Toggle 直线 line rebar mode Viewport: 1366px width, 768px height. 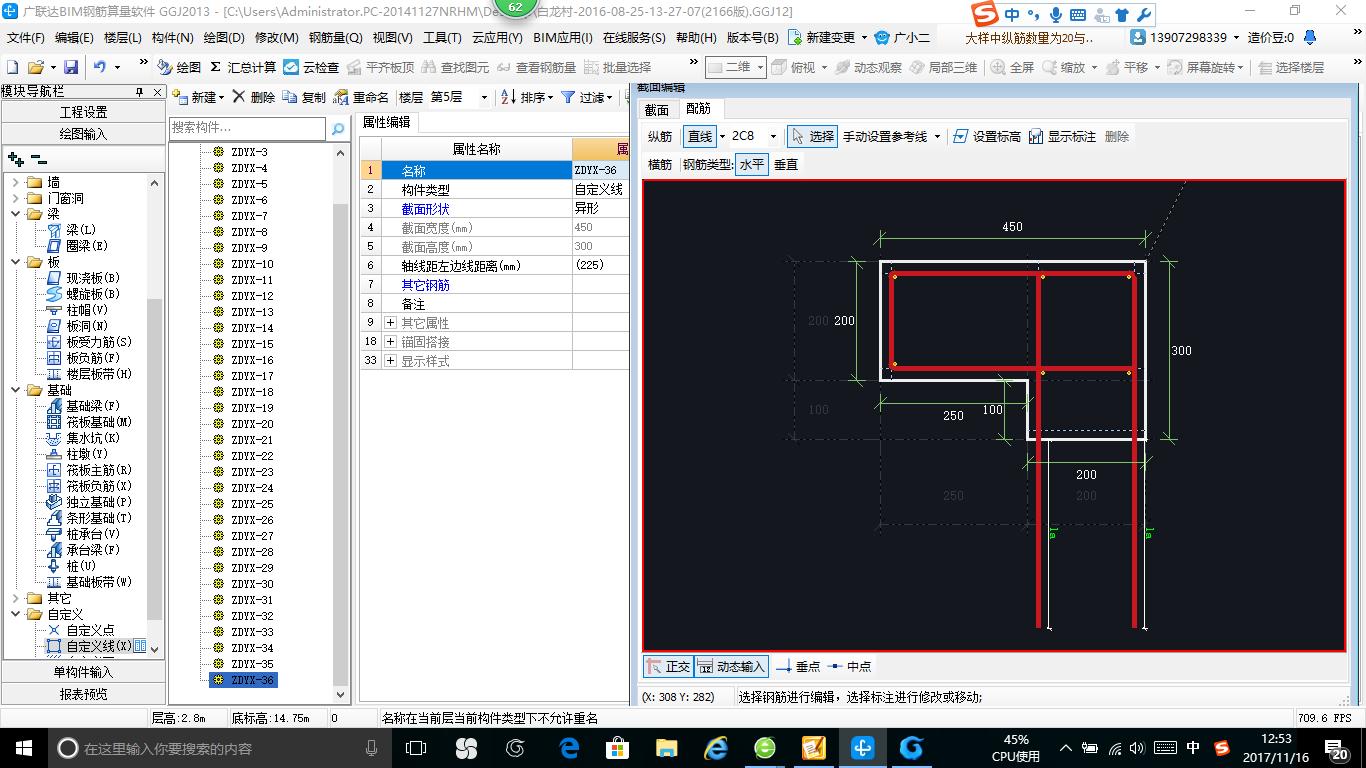click(x=700, y=136)
